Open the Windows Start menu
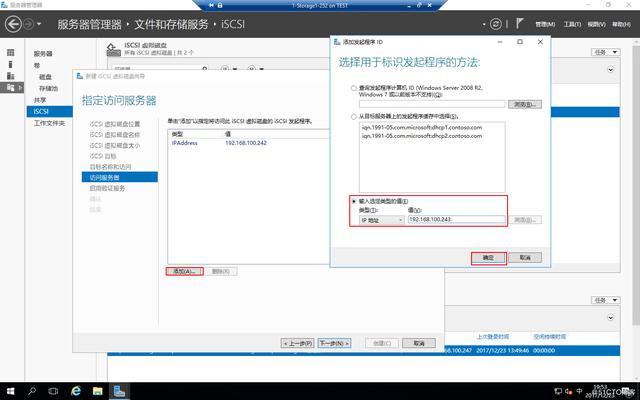The height and width of the screenshot is (400, 640). click(x=11, y=391)
